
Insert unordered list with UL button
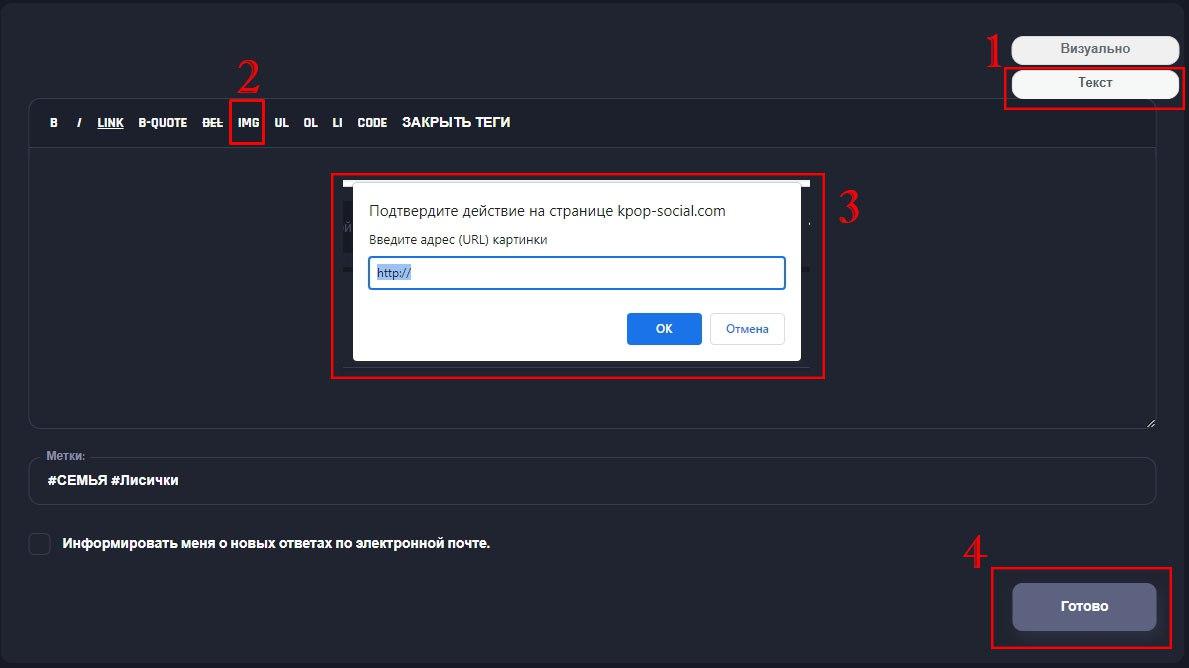tap(281, 123)
